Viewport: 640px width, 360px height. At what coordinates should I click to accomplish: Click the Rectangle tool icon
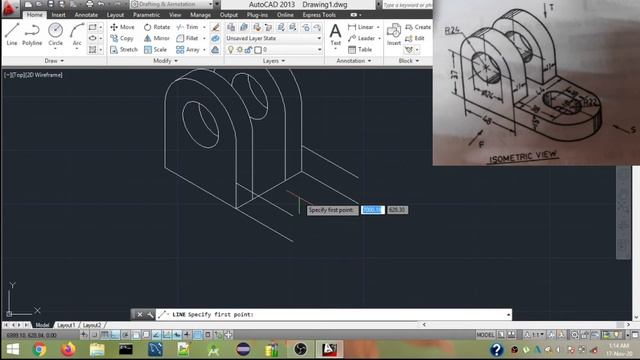93,27
